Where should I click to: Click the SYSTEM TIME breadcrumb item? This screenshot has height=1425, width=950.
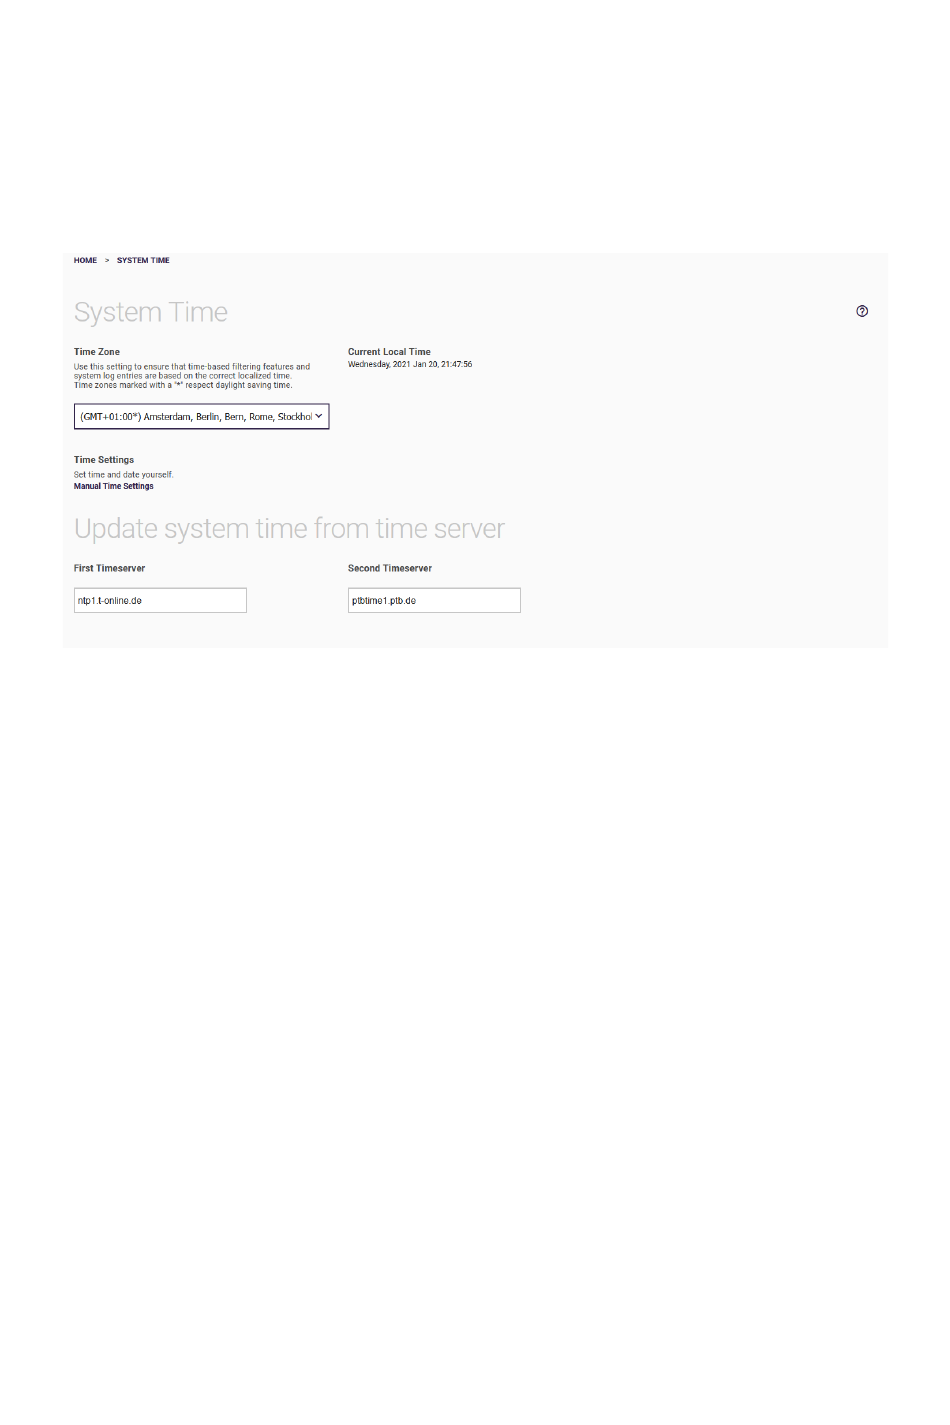point(143,260)
